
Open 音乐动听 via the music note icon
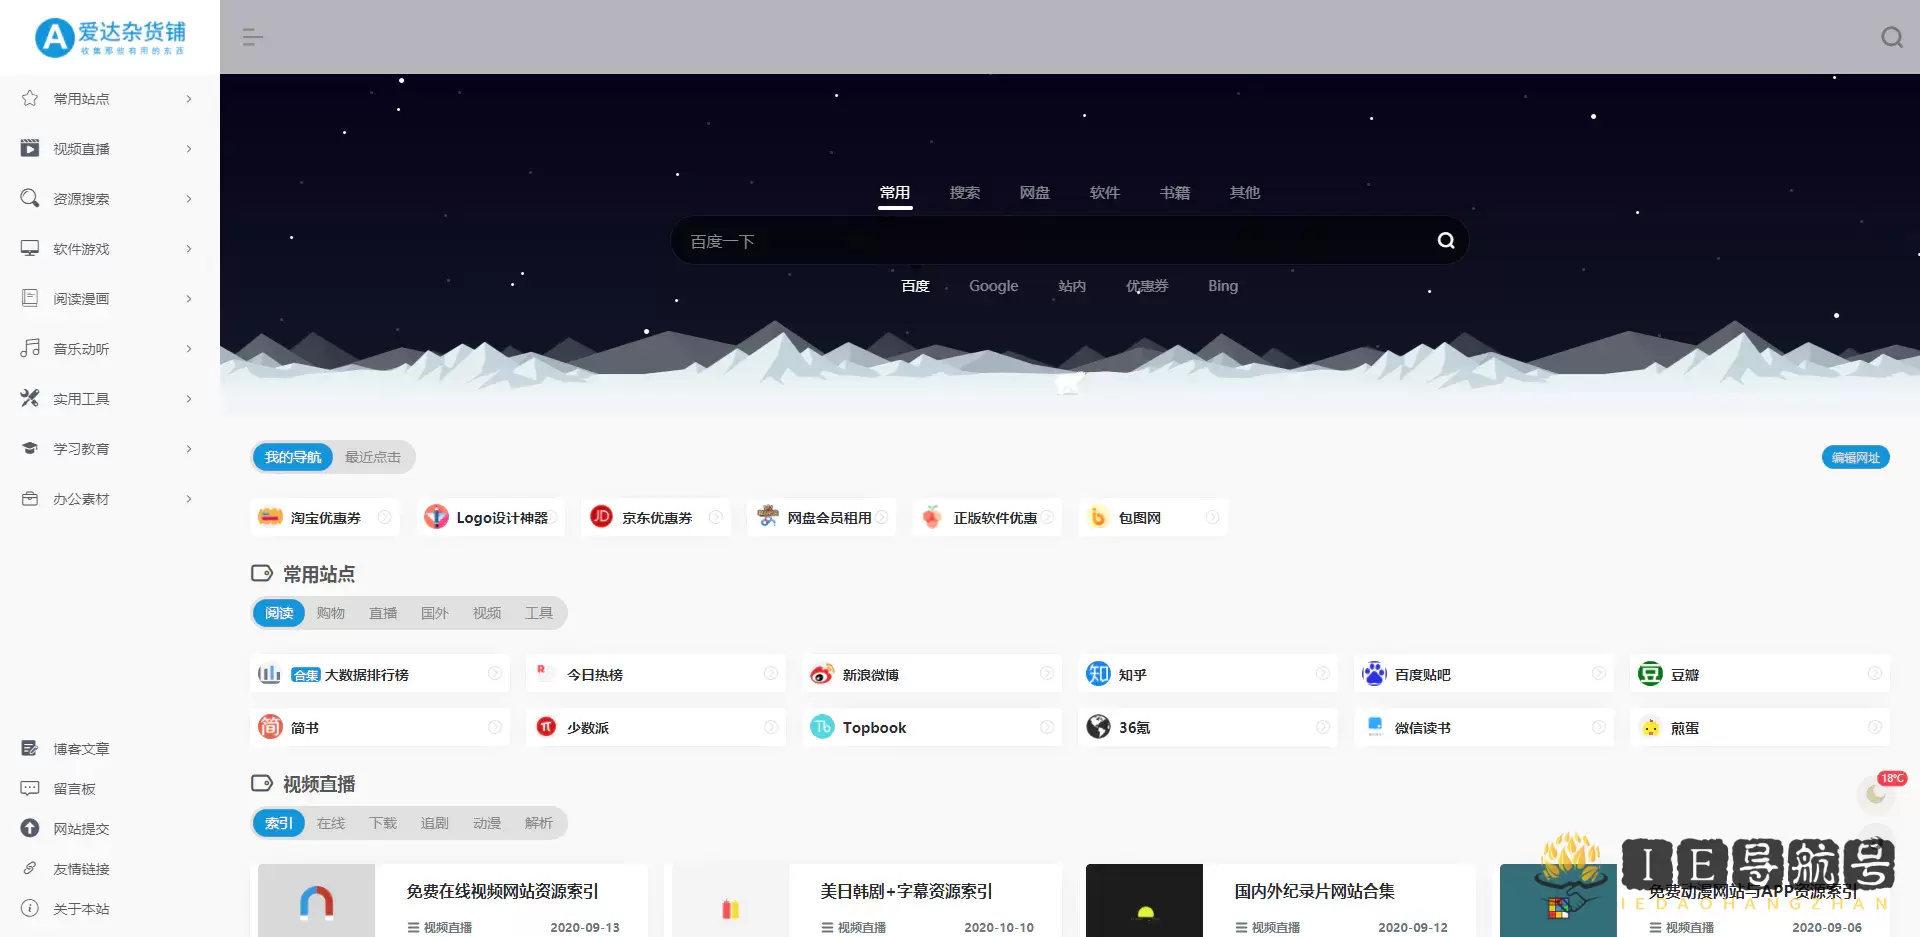click(30, 348)
